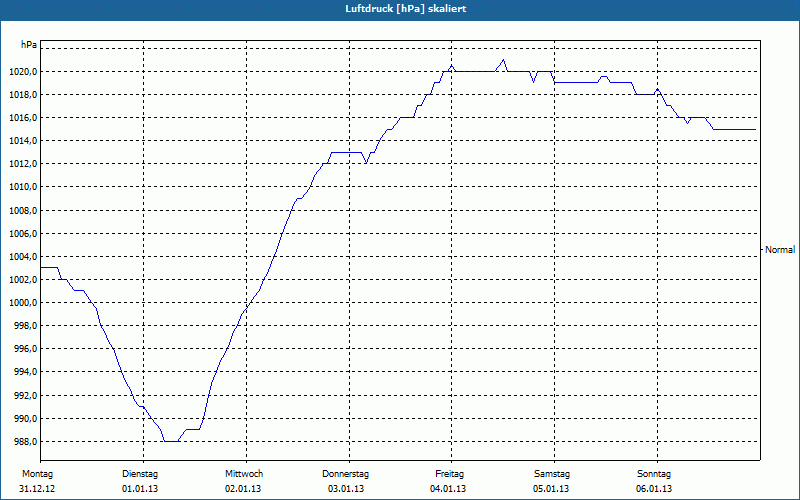Click the 990,0 axis value

coord(25,419)
